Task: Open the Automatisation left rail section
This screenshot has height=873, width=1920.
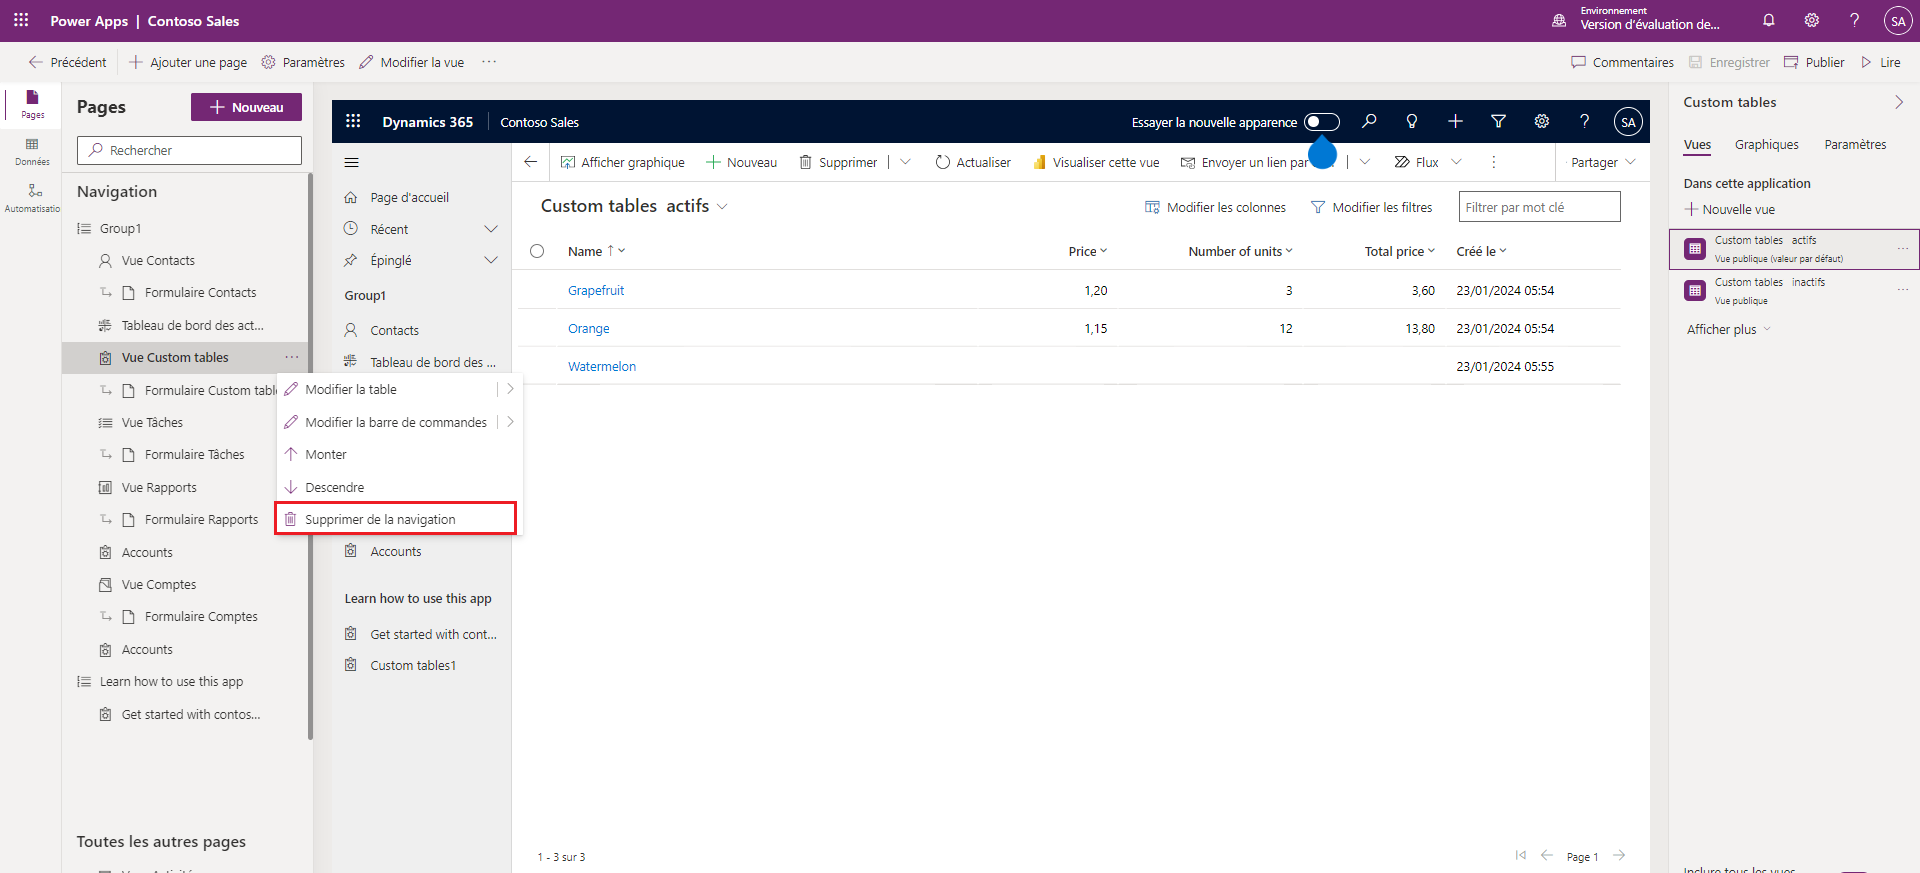Action: [x=32, y=198]
